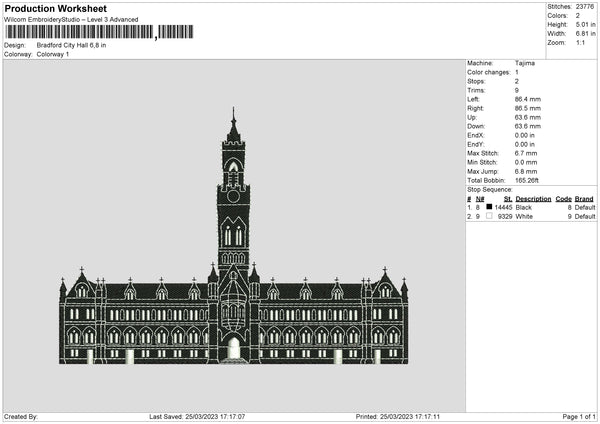This screenshot has width=600, height=424.
Task: Click the Trims value 9
Action: tap(517, 90)
